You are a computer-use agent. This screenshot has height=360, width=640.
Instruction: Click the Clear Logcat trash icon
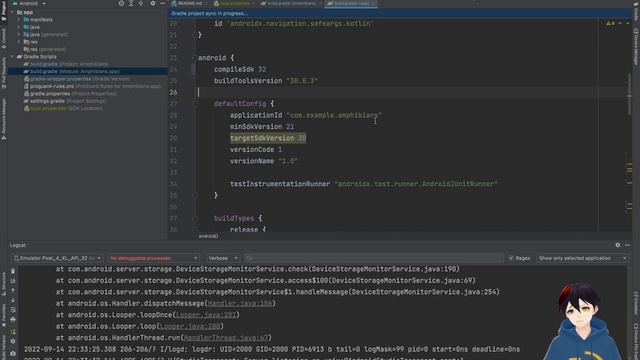(13, 271)
